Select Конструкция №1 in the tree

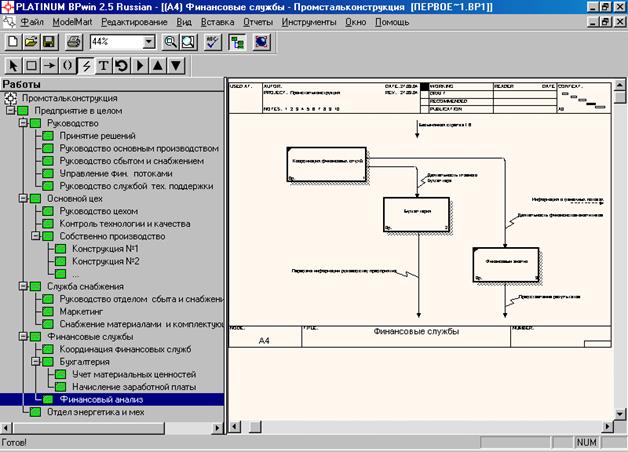tap(105, 248)
